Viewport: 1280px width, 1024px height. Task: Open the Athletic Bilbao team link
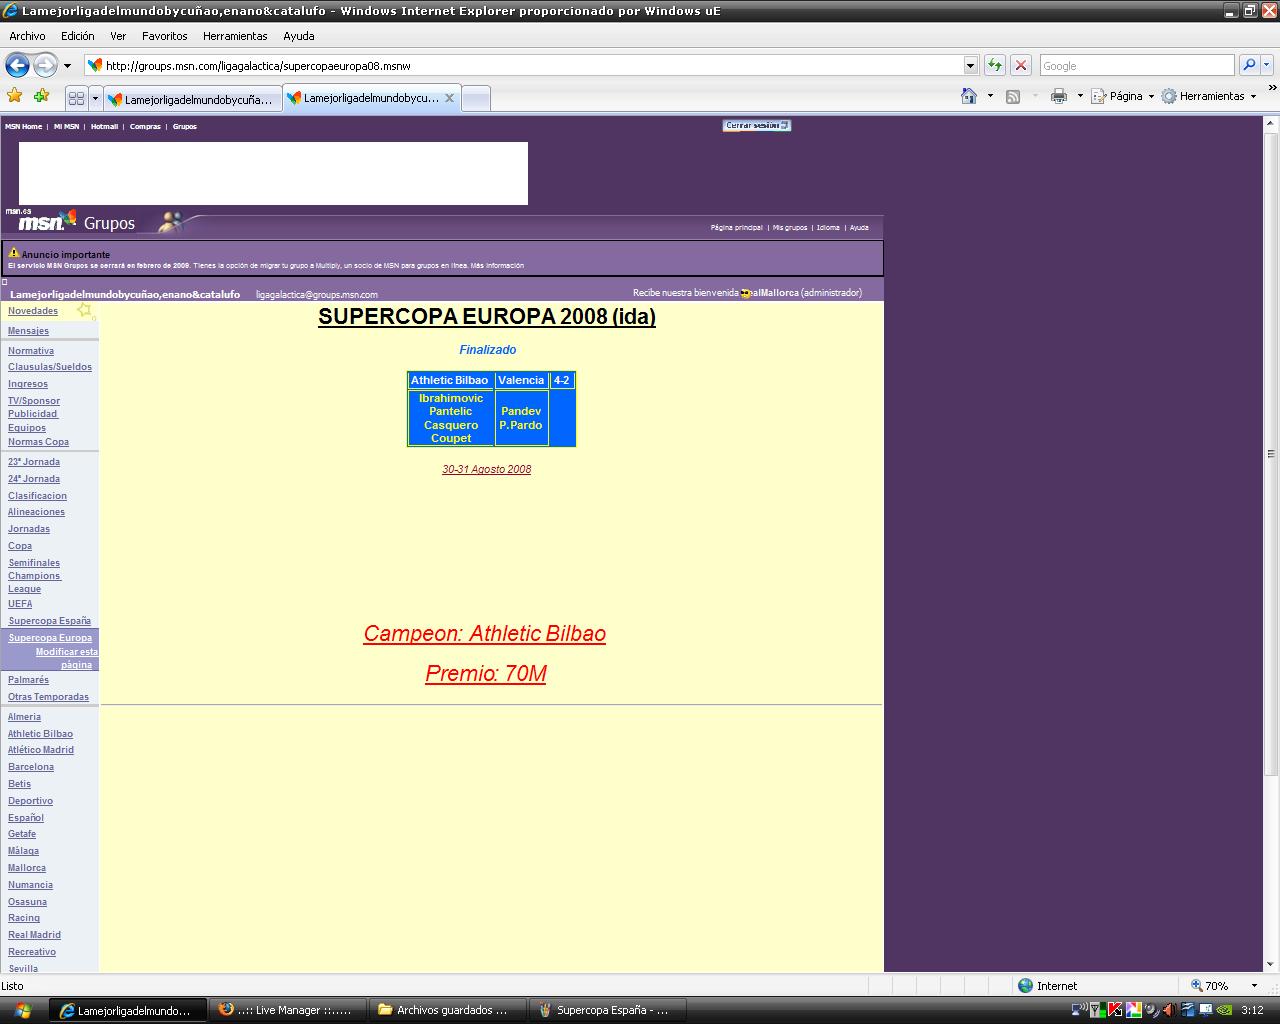40,734
